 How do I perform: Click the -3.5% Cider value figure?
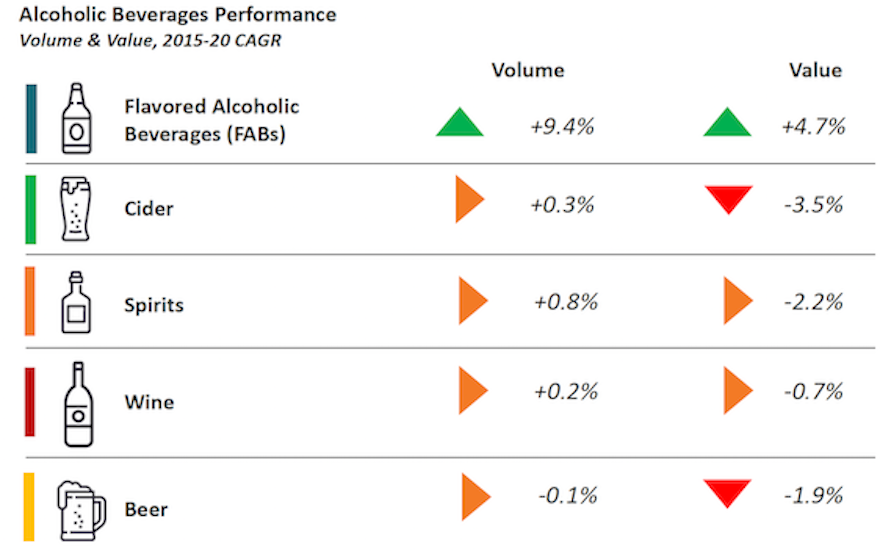click(813, 205)
